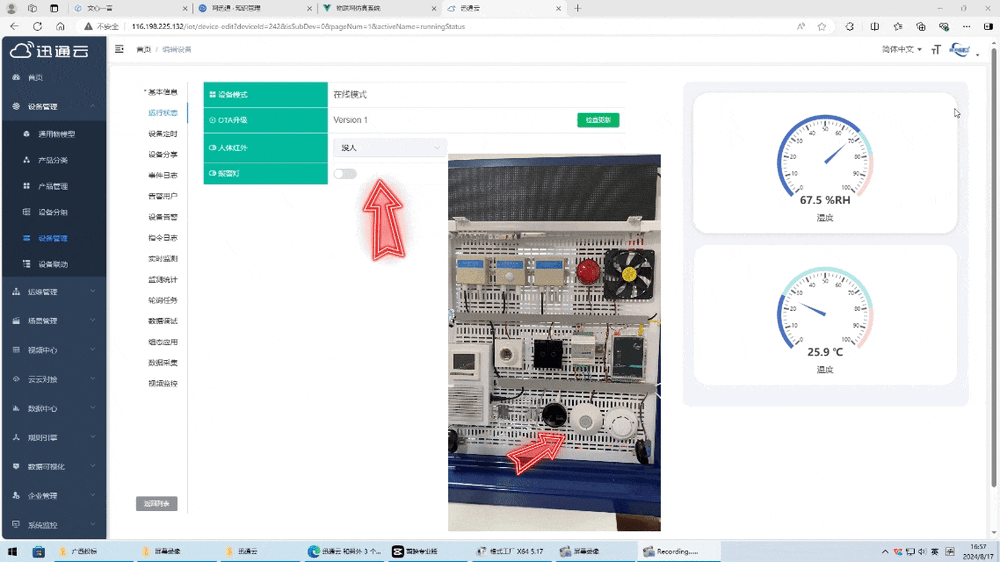Open the Windows Start menu
The width and height of the screenshot is (1000, 562).
coord(13,551)
